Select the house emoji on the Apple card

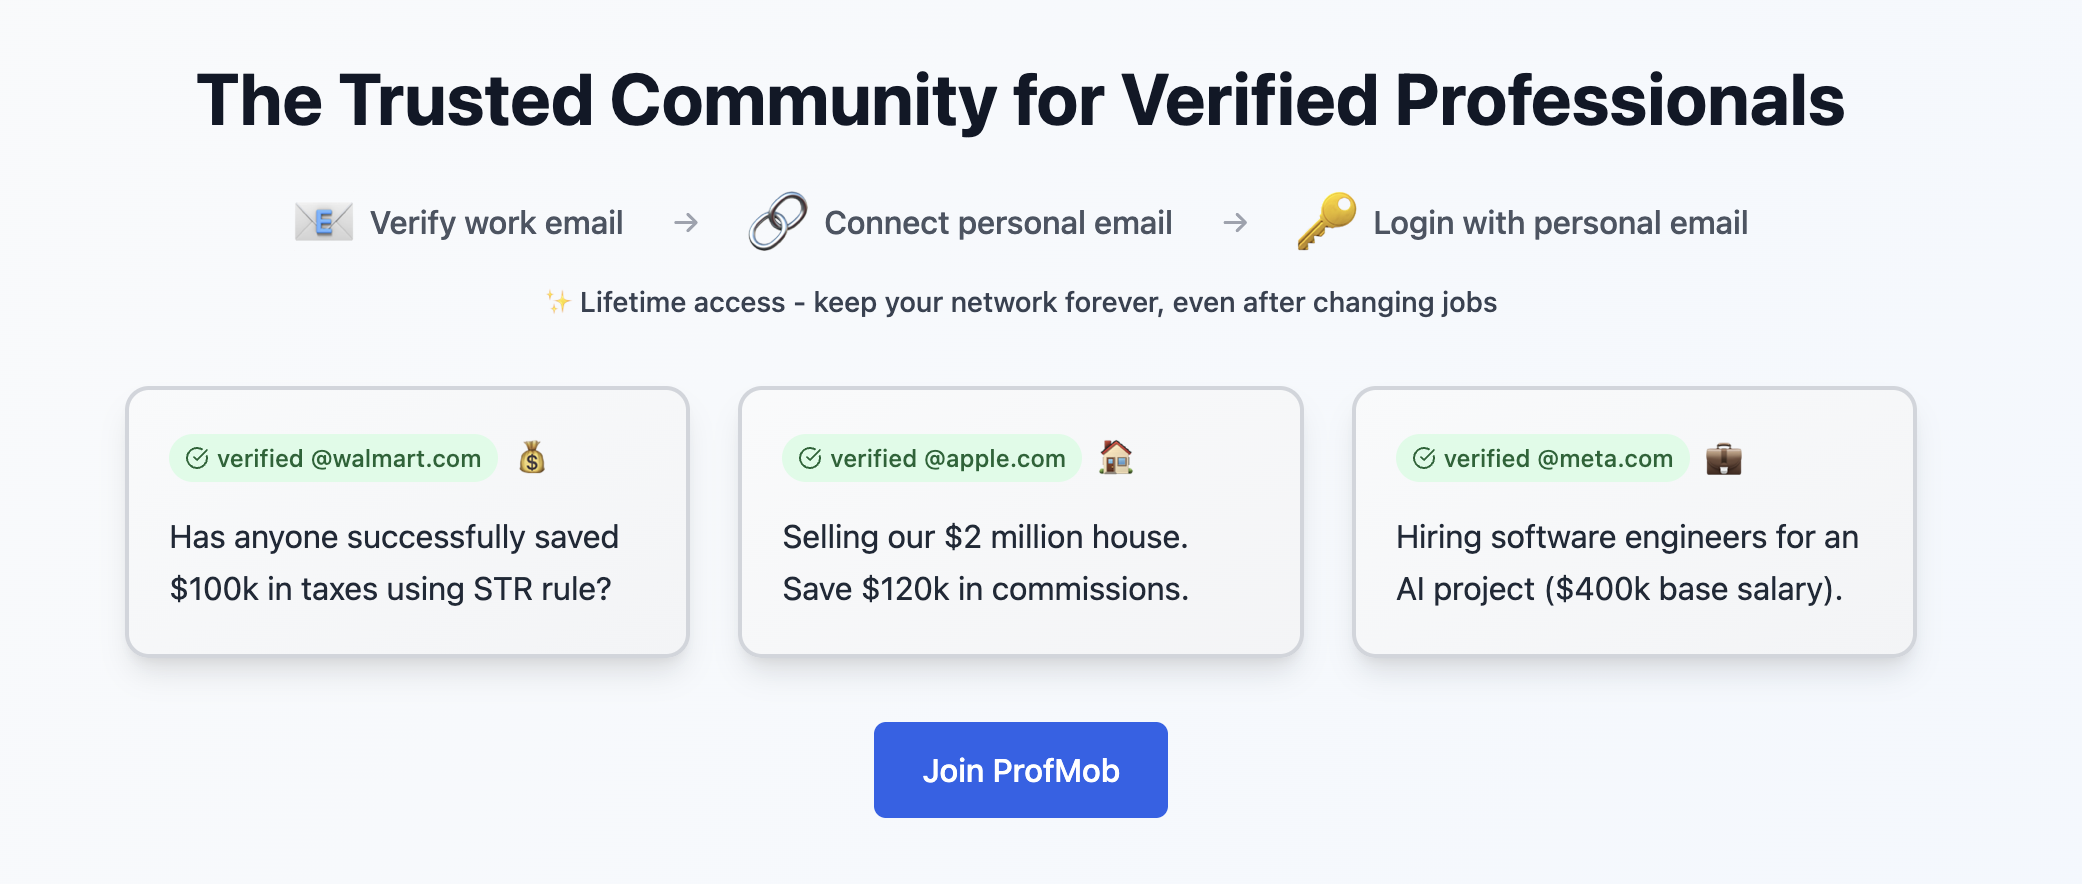click(1117, 458)
